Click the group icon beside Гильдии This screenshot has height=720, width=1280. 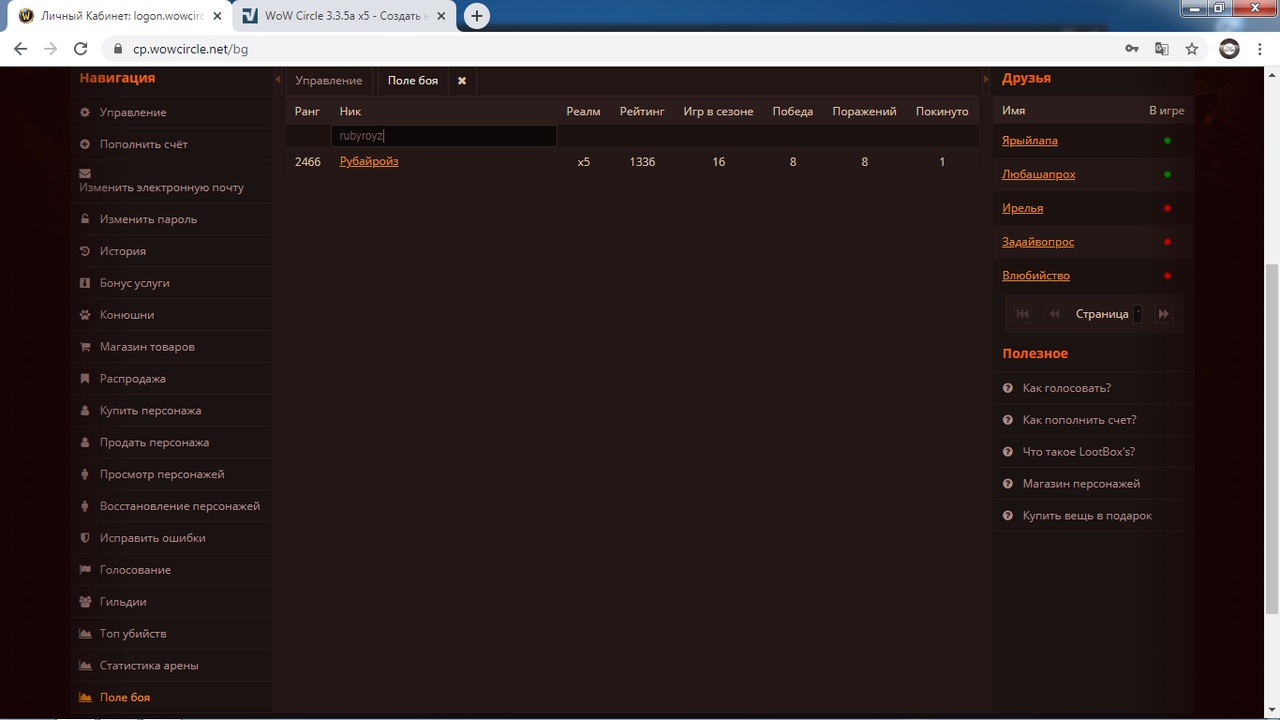[x=85, y=602]
